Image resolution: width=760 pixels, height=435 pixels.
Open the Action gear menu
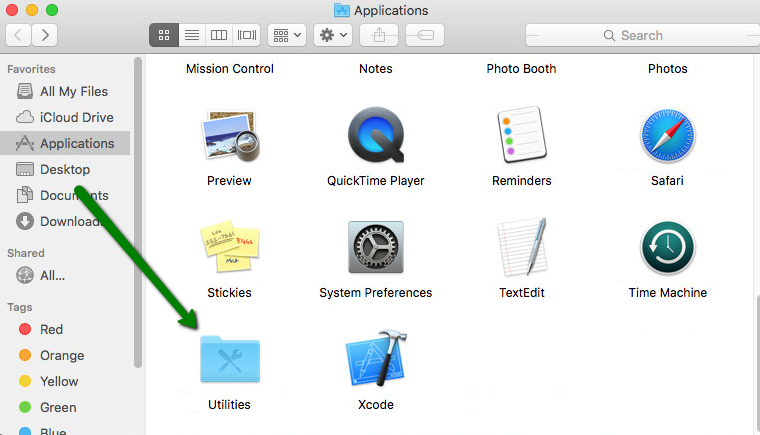pyautogui.click(x=333, y=35)
